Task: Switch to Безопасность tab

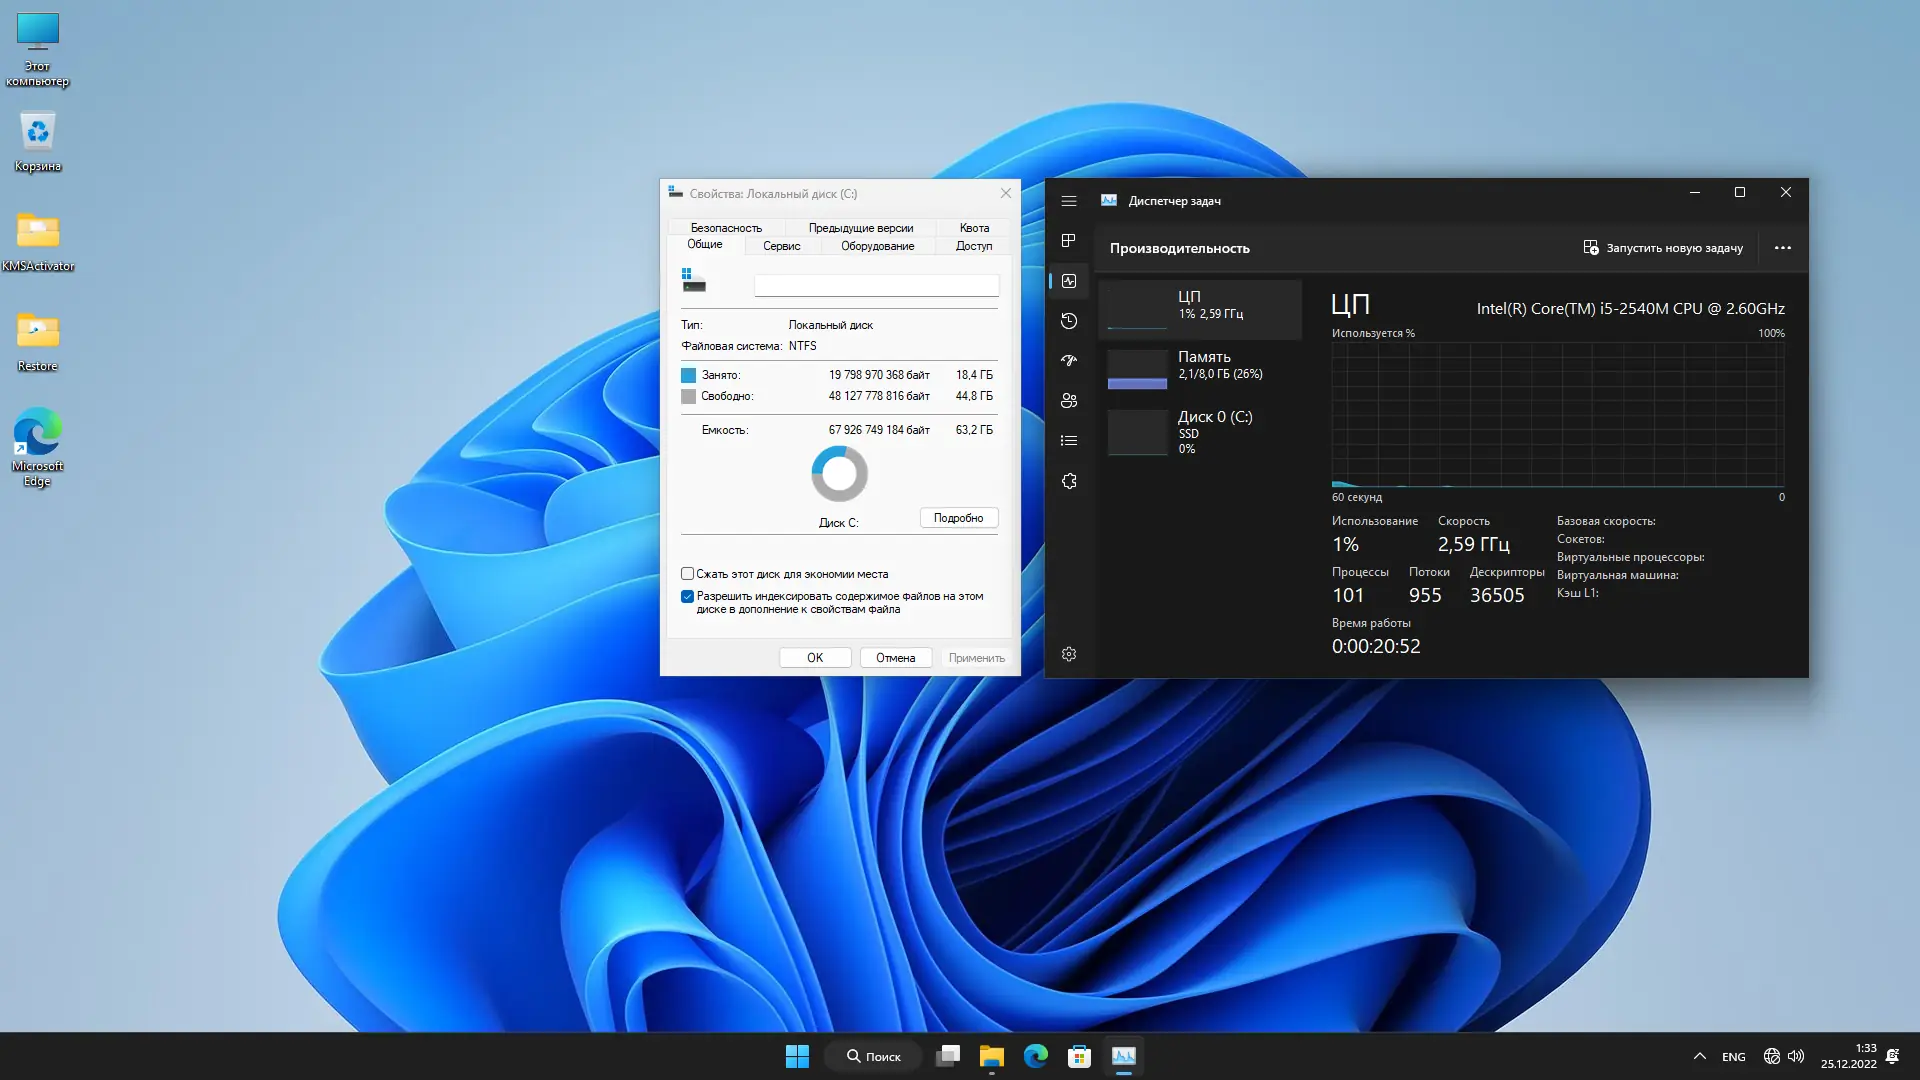Action: [x=726, y=228]
